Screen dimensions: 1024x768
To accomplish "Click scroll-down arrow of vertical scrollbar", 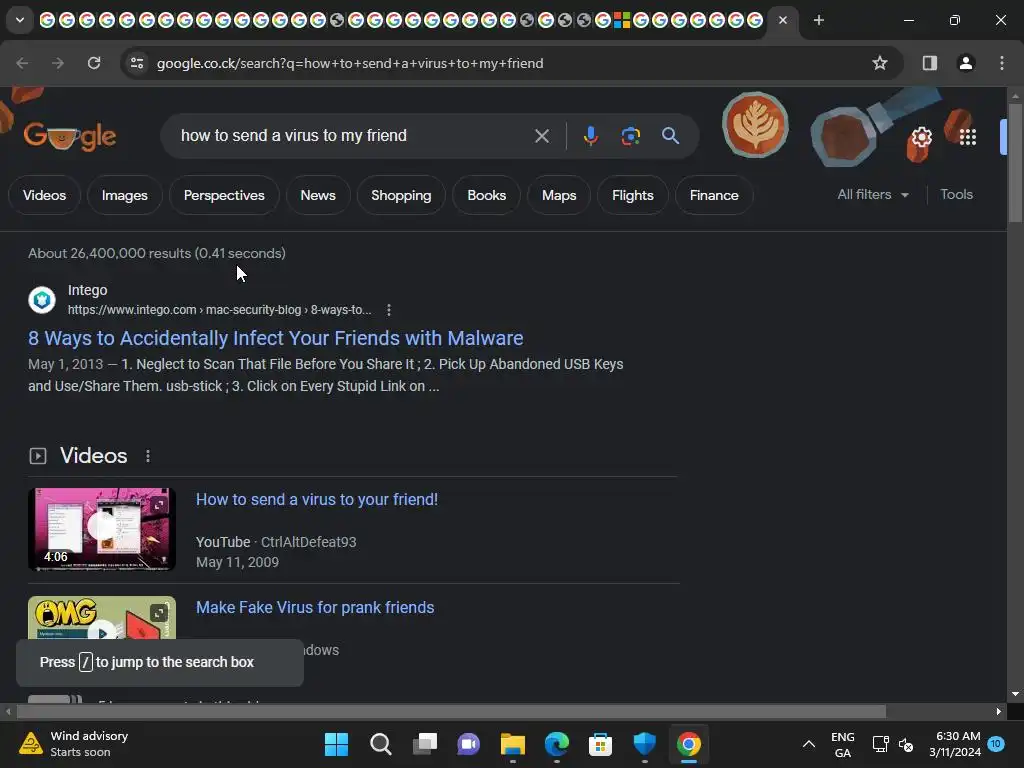I will click(1015, 694).
